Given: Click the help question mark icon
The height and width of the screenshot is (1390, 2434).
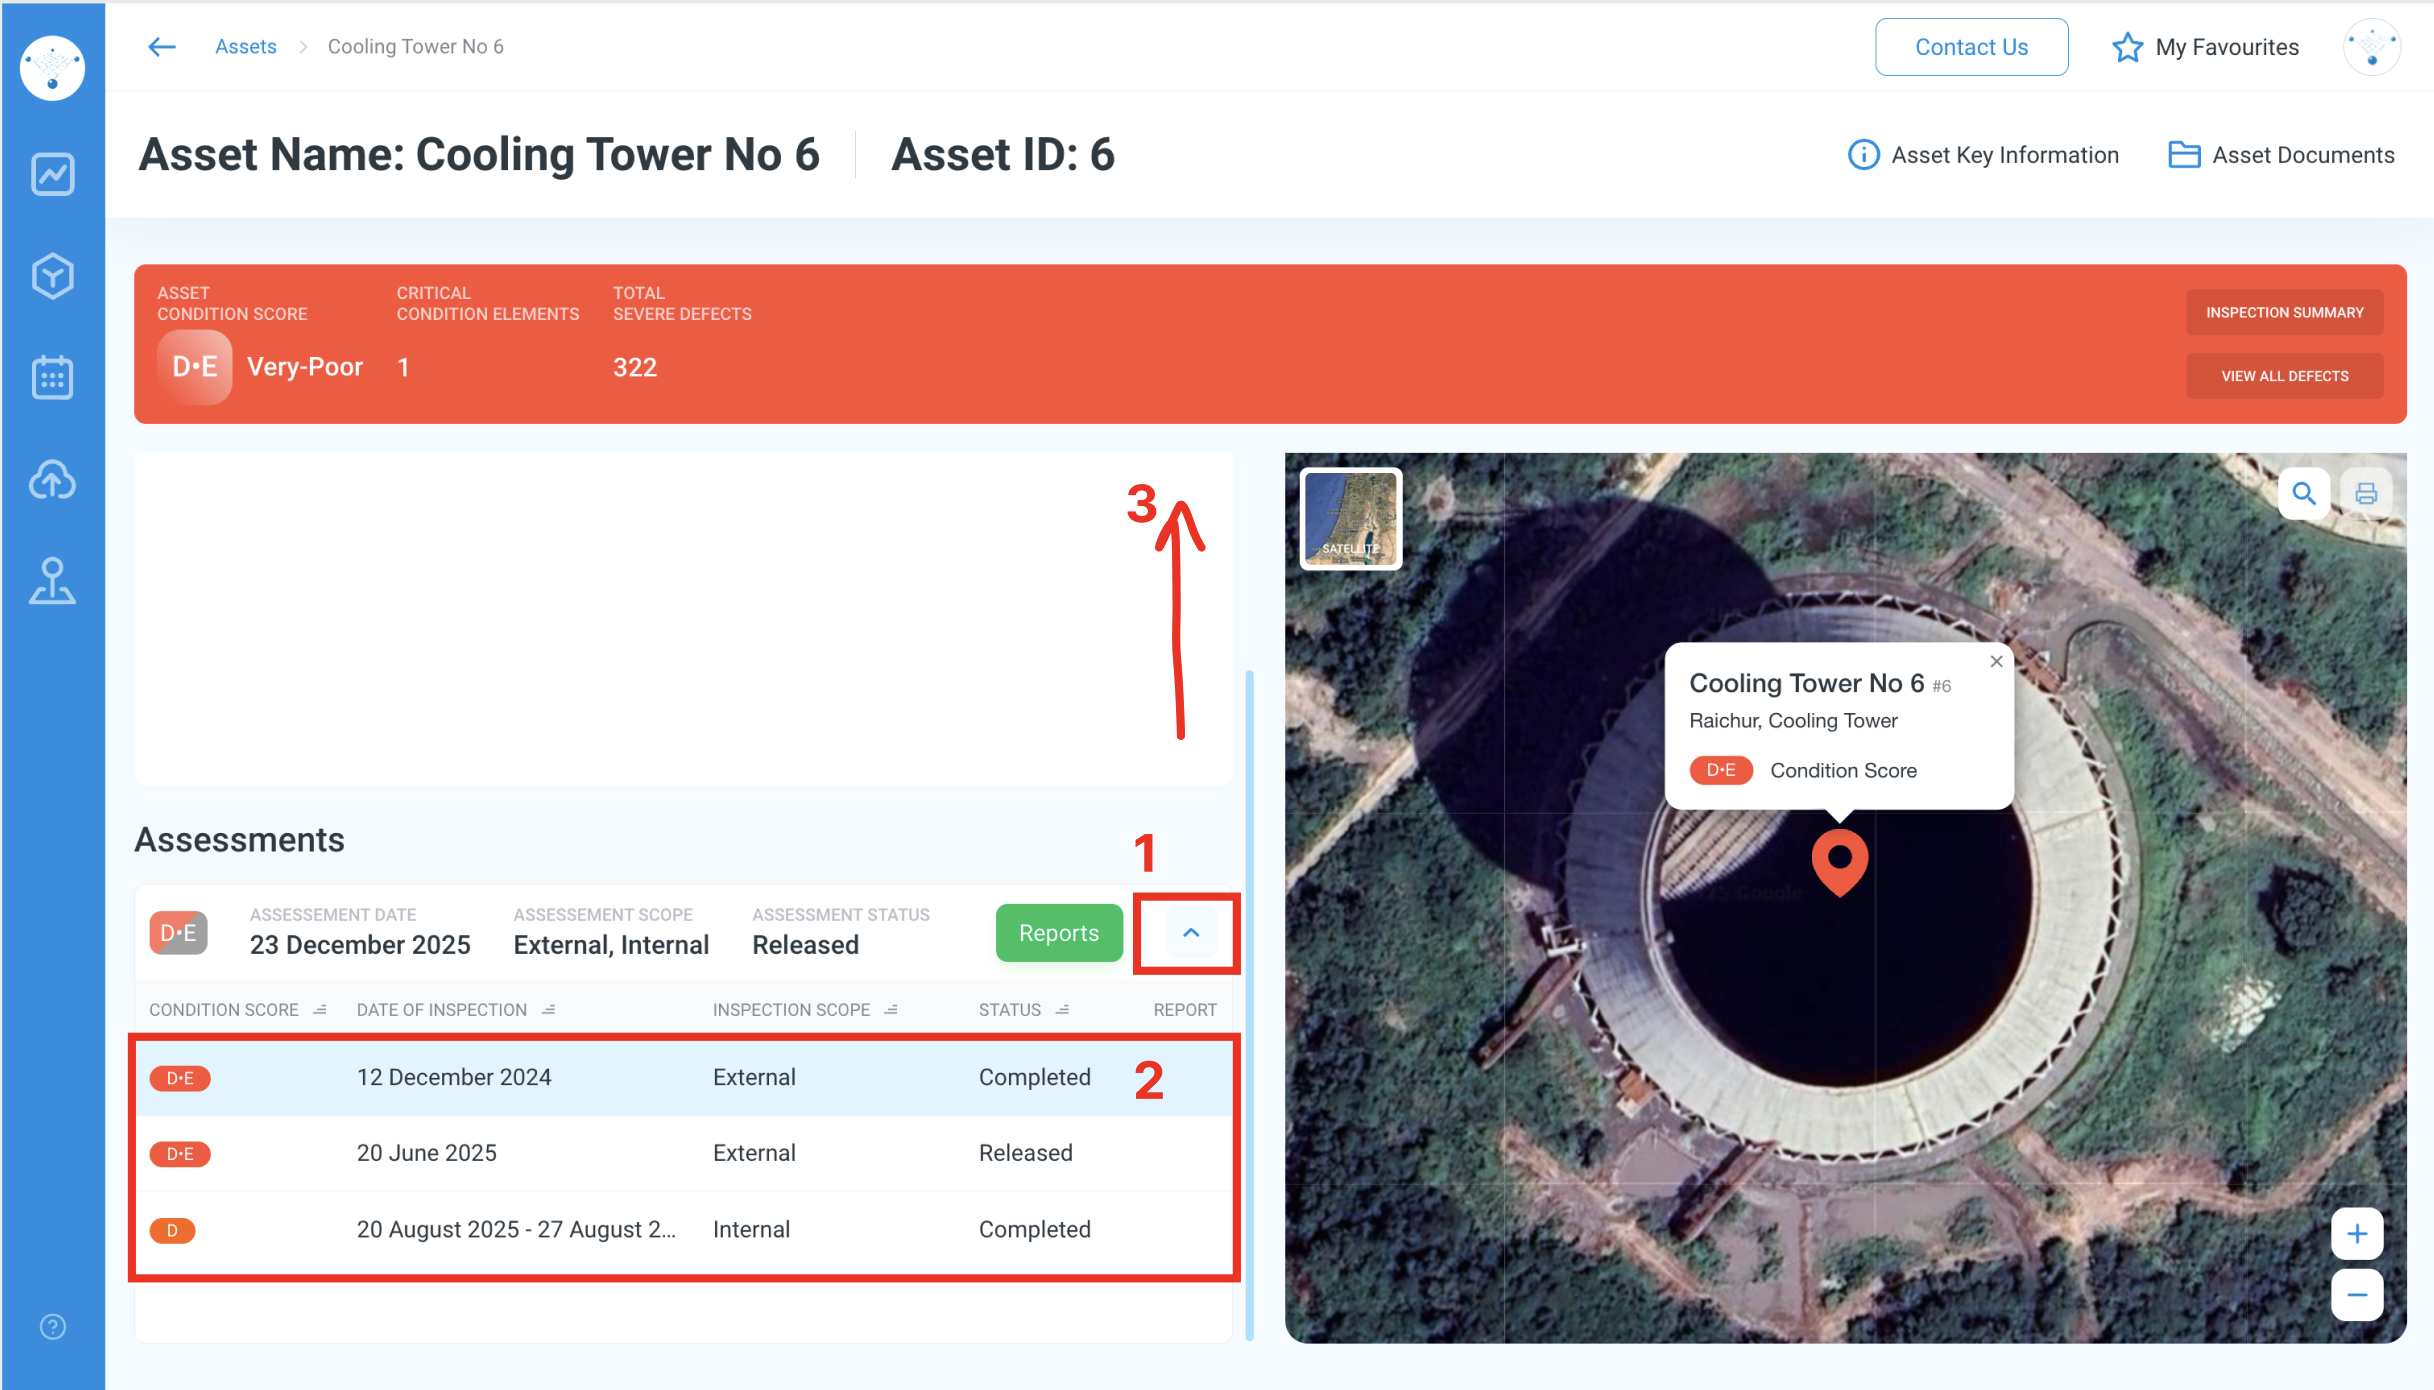Looking at the screenshot, I should coord(52,1326).
